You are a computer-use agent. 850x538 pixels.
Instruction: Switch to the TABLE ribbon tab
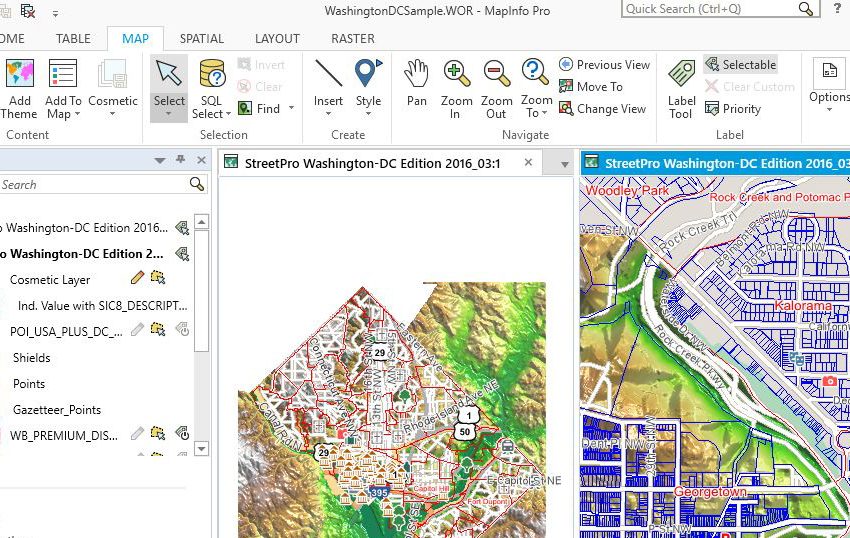(73, 39)
